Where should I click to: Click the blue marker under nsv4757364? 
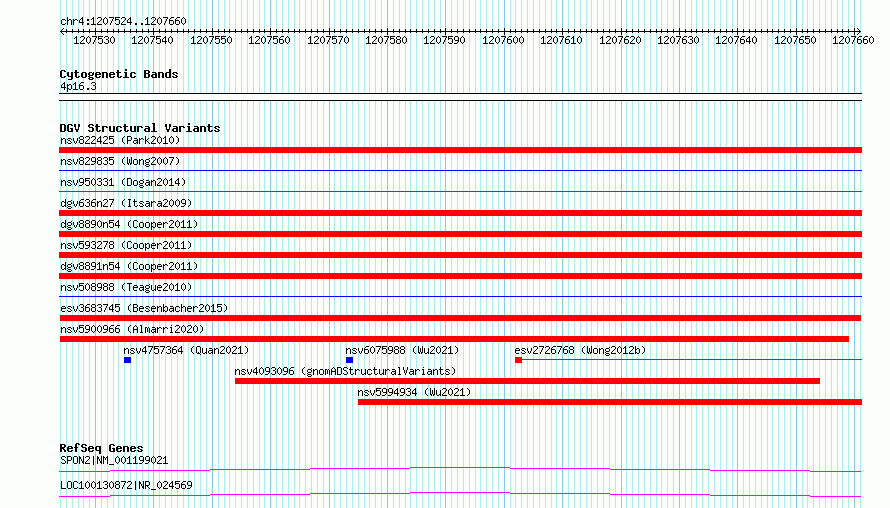pos(128,360)
